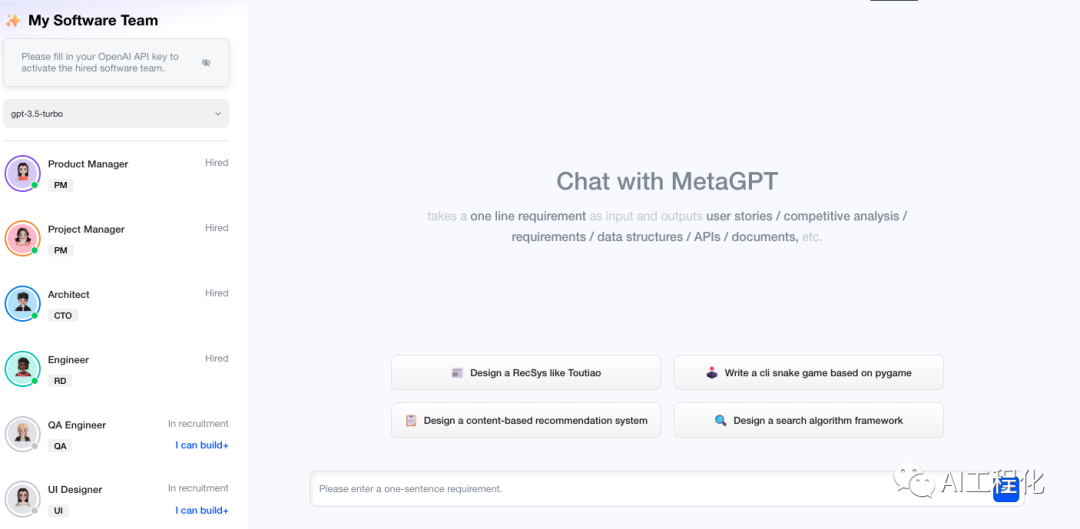The height and width of the screenshot is (529, 1080).
Task: Select the Engineer avatar
Action: pos(22,368)
